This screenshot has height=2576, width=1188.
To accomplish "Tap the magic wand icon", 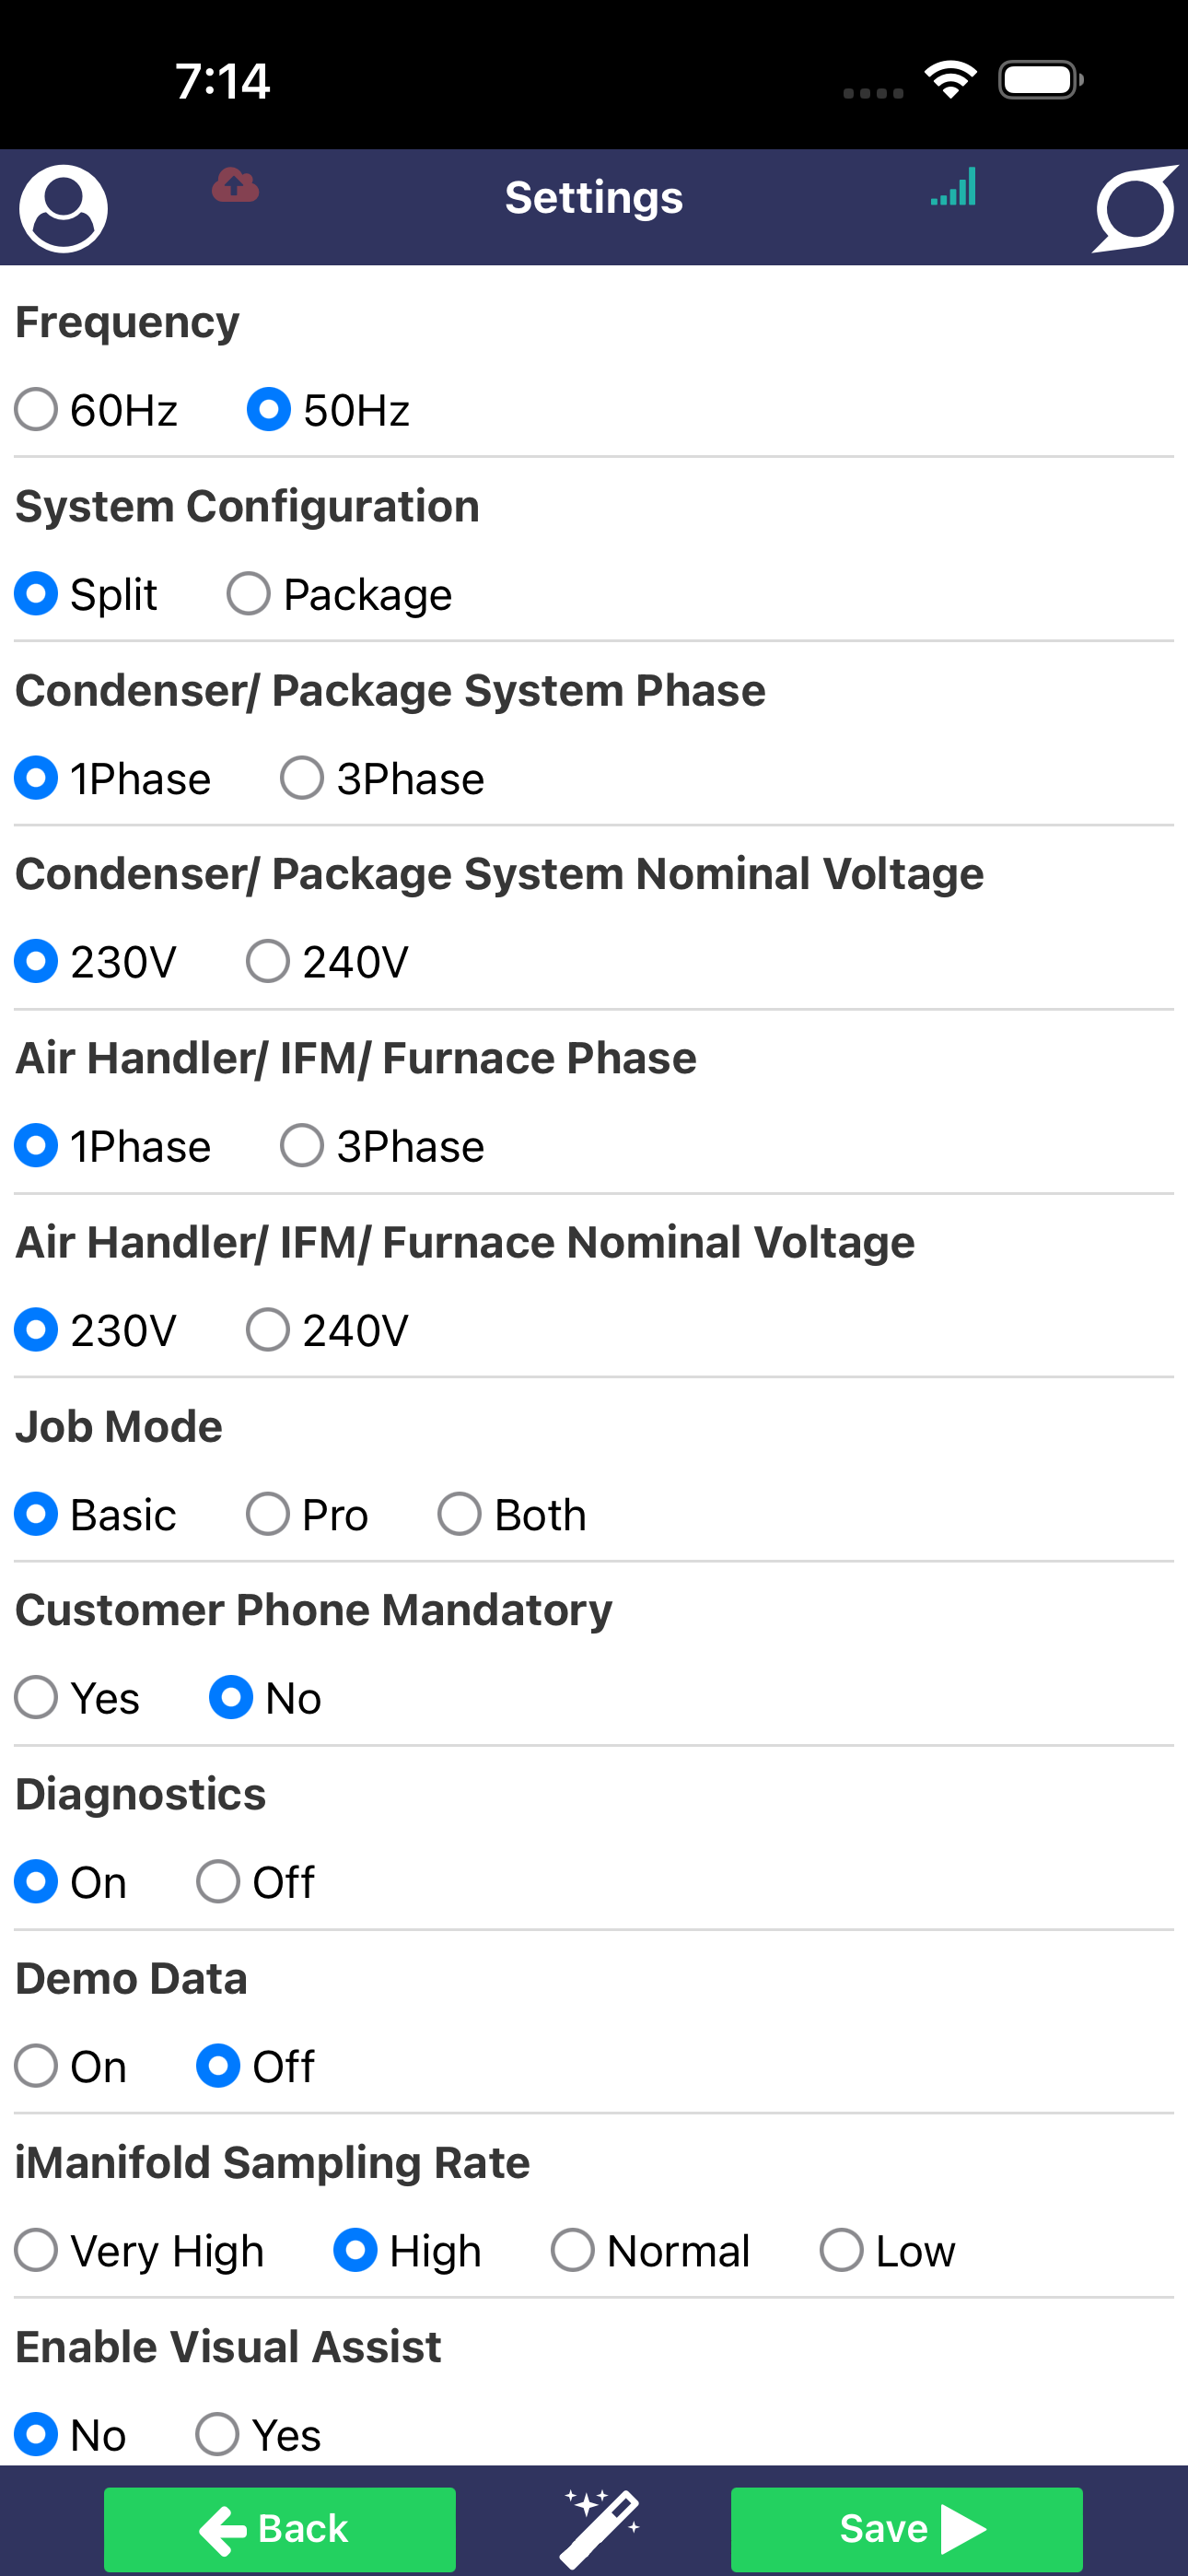I will (x=601, y=2528).
